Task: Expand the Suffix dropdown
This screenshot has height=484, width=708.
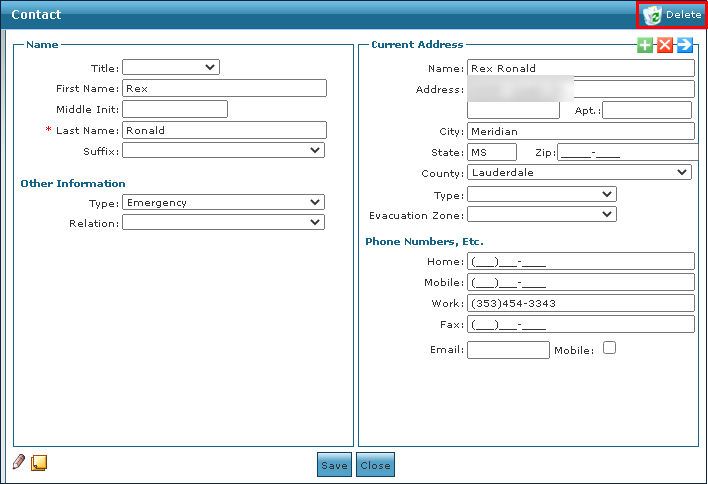Action: [x=223, y=151]
